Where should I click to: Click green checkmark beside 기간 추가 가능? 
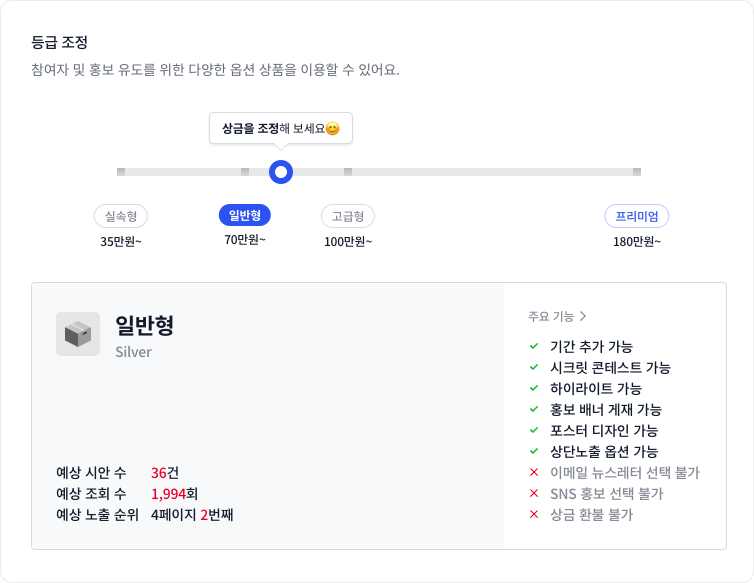click(x=534, y=346)
